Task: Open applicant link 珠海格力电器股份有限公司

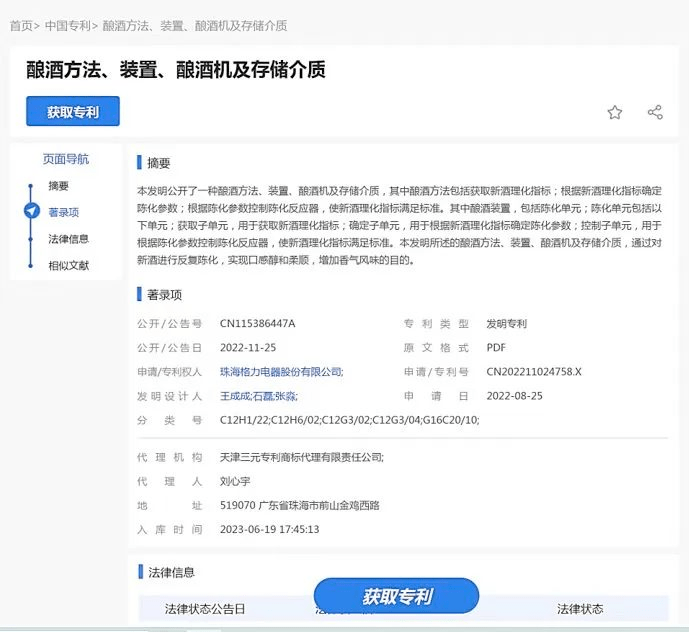Action: (x=280, y=372)
